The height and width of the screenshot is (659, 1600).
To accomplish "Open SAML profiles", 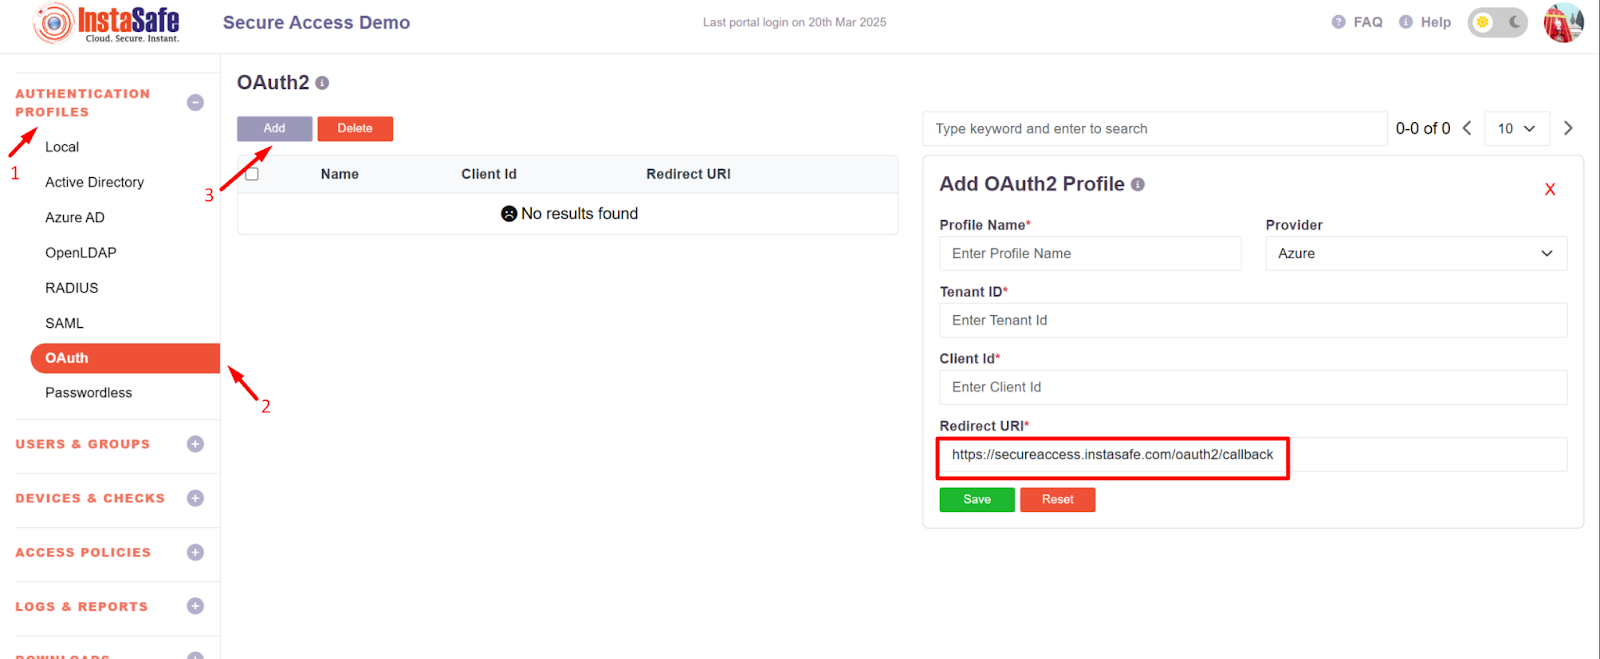I will (x=64, y=323).
